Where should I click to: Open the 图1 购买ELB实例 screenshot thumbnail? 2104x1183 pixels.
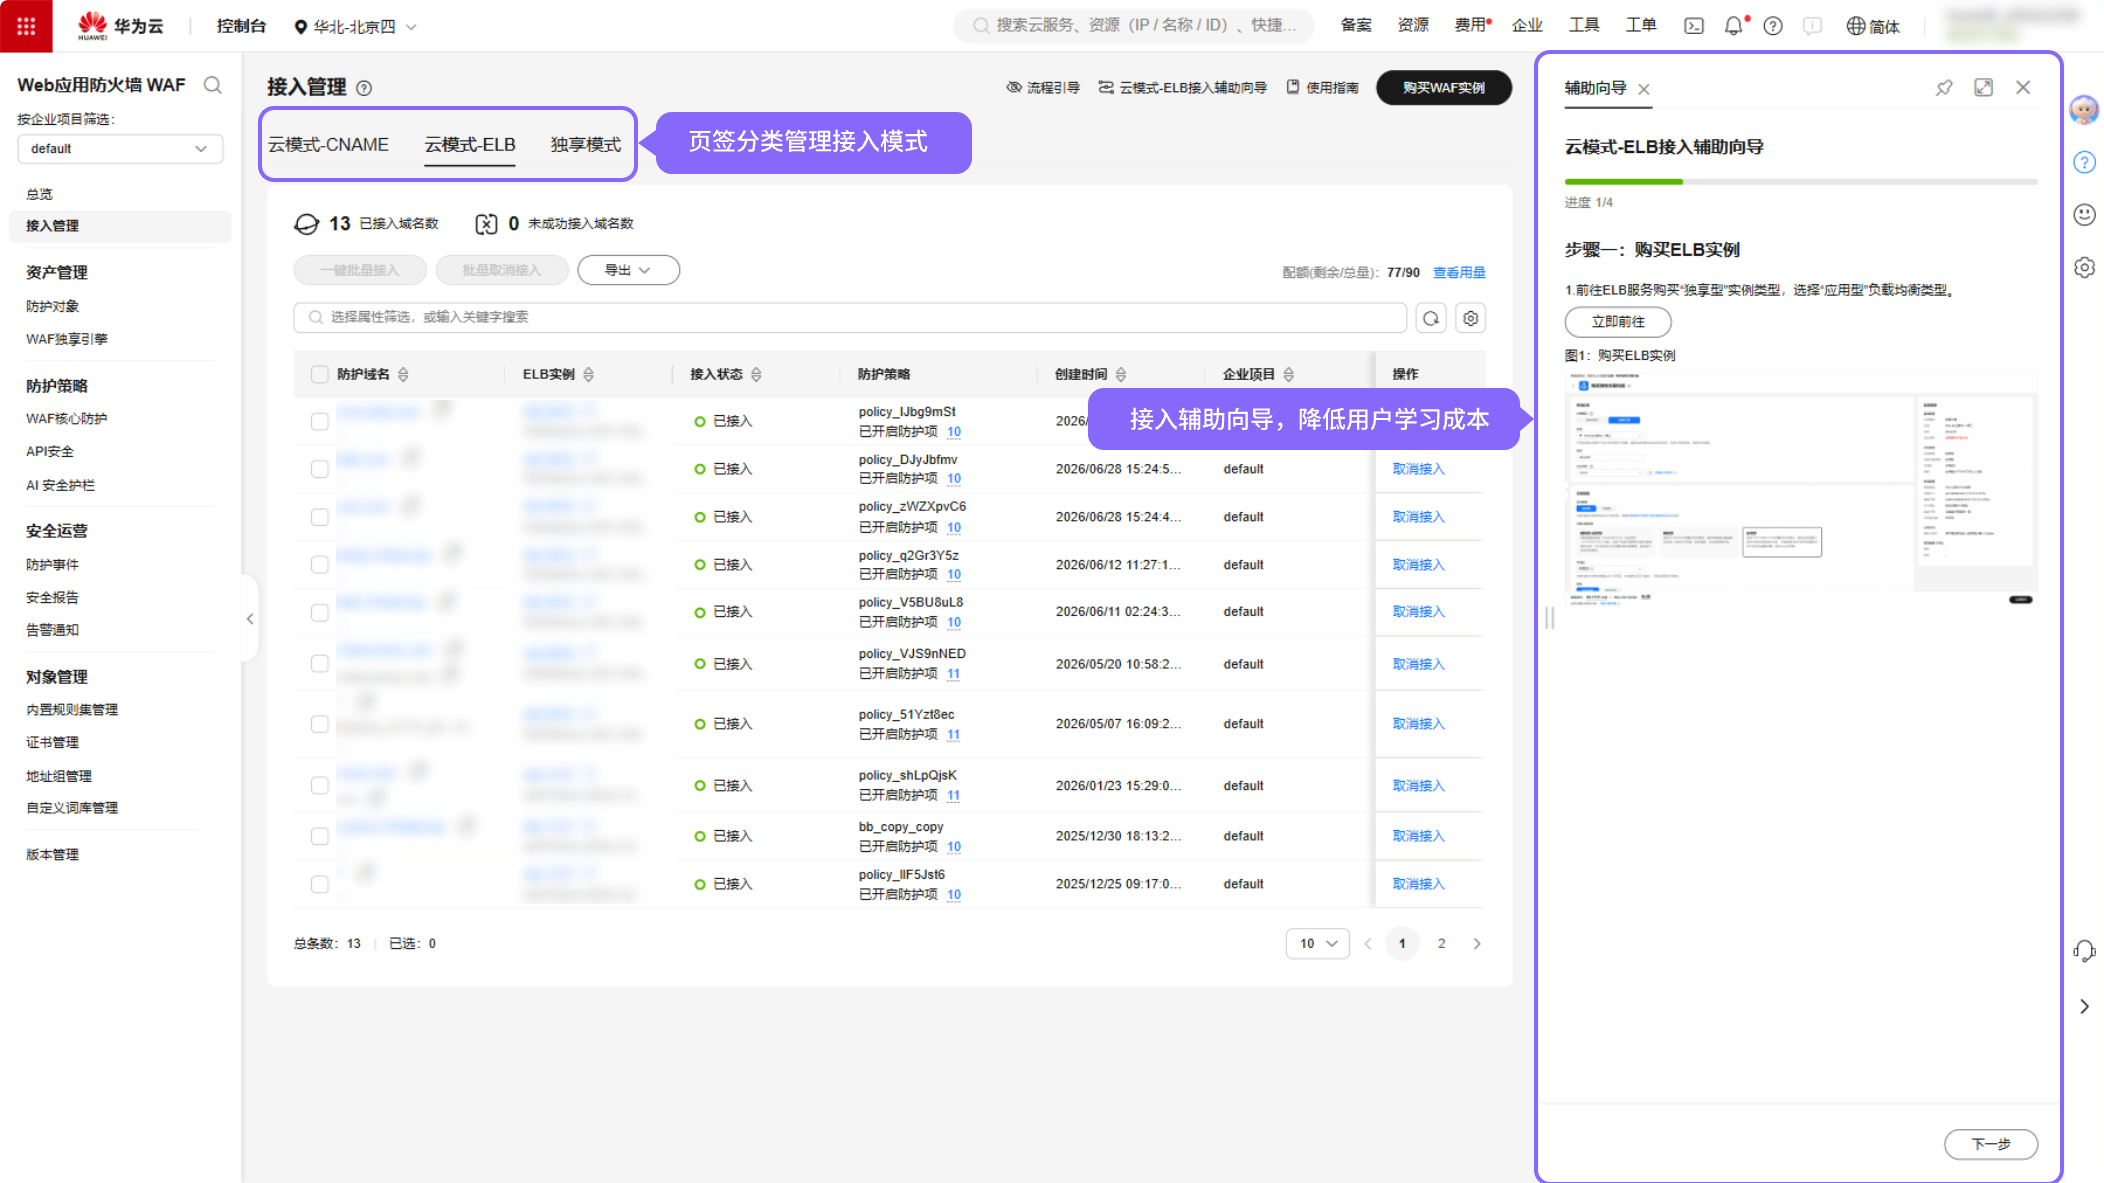(x=1801, y=488)
